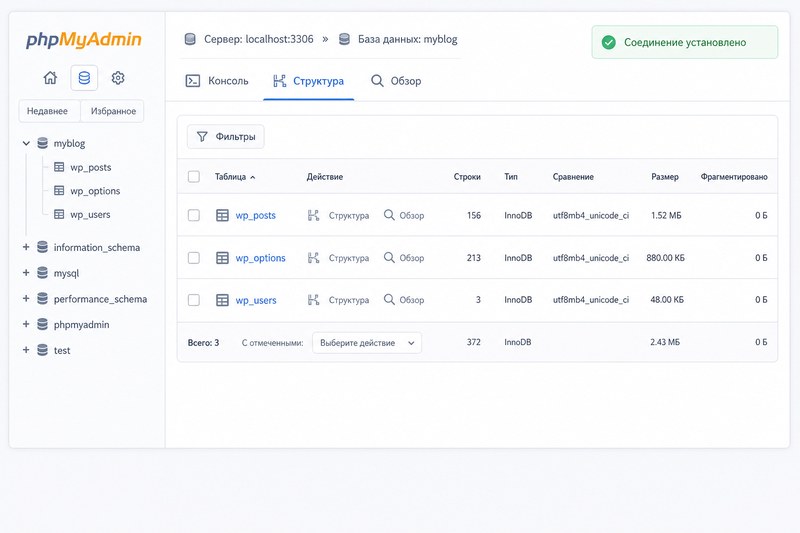Tick the select-all checkbox in table header
The width and height of the screenshot is (800, 533).
194,176
